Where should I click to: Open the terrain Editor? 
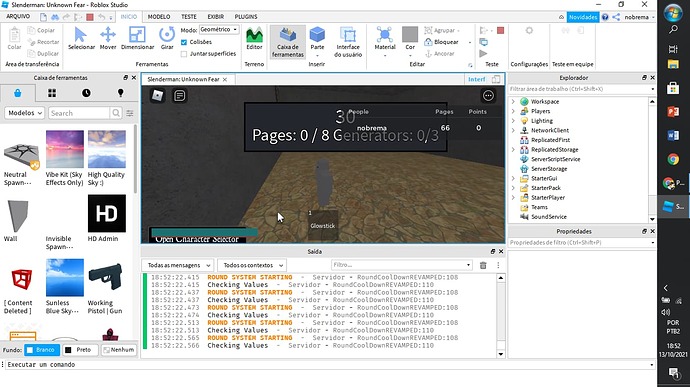(x=254, y=38)
